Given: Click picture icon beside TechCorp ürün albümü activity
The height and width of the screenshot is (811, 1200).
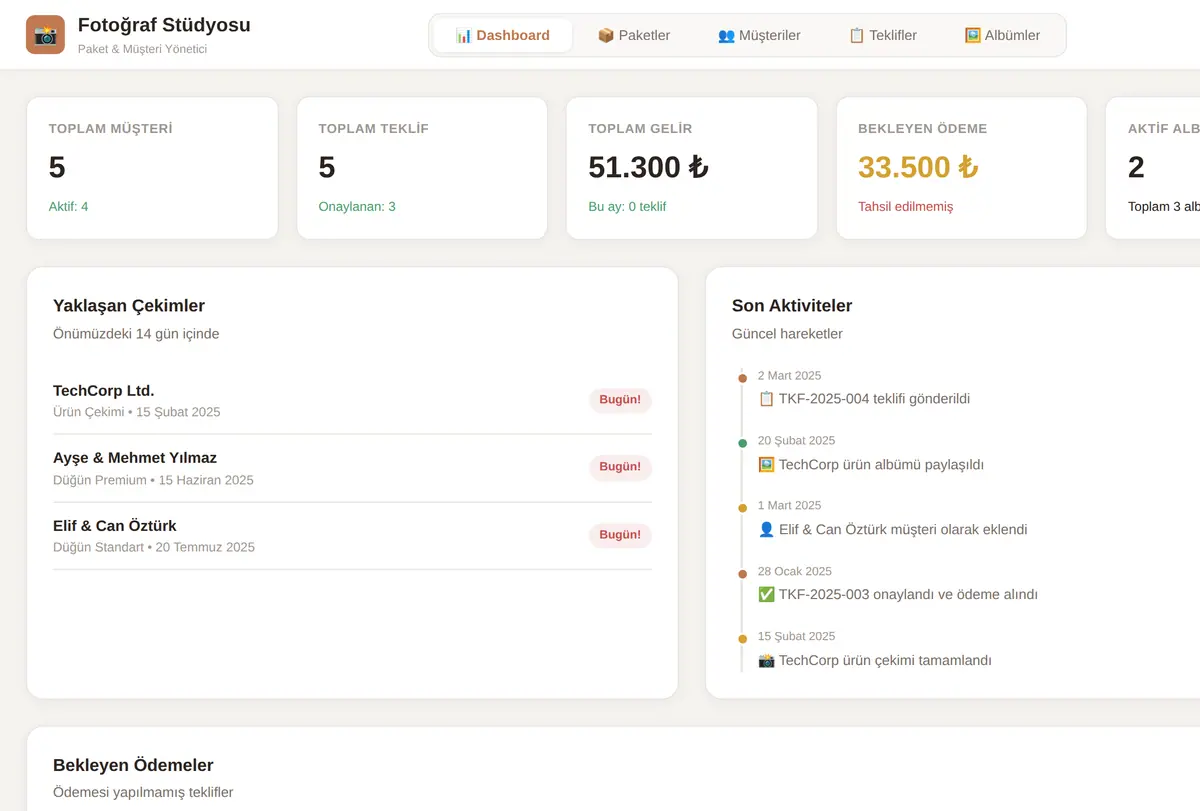Looking at the screenshot, I should point(766,465).
